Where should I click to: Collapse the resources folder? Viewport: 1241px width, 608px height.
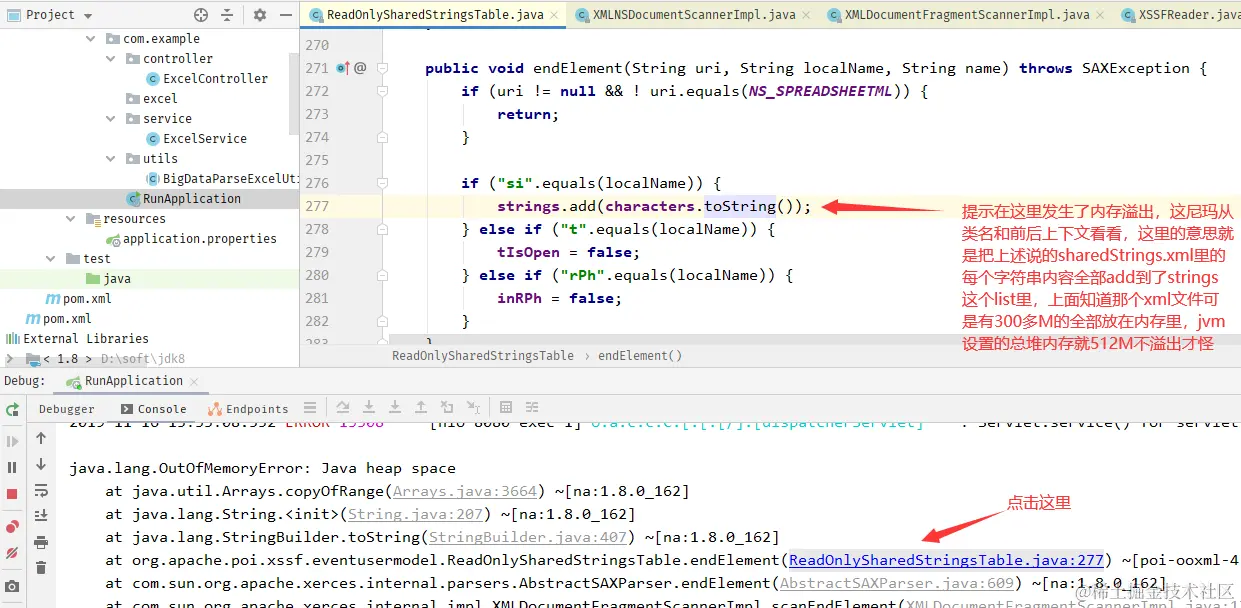coord(72,218)
